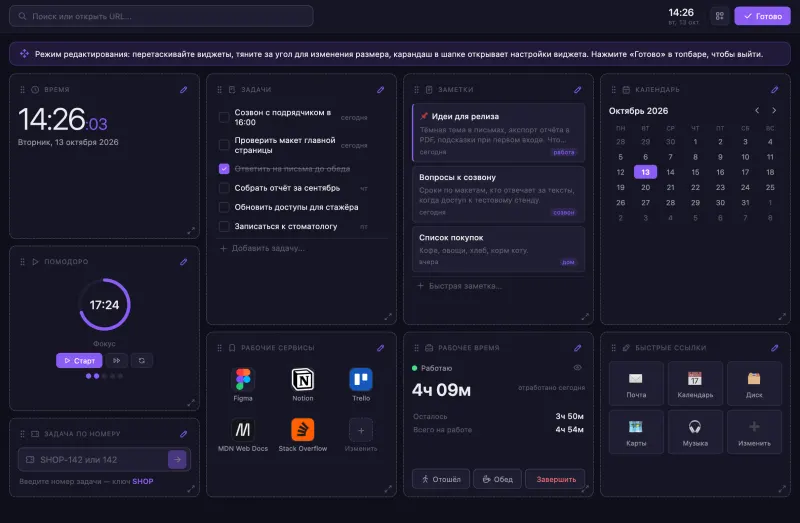Image resolution: width=800 pixels, height=523 pixels.
Task: Reset the pomodoro timer with the refresh icon
Action: (142, 361)
